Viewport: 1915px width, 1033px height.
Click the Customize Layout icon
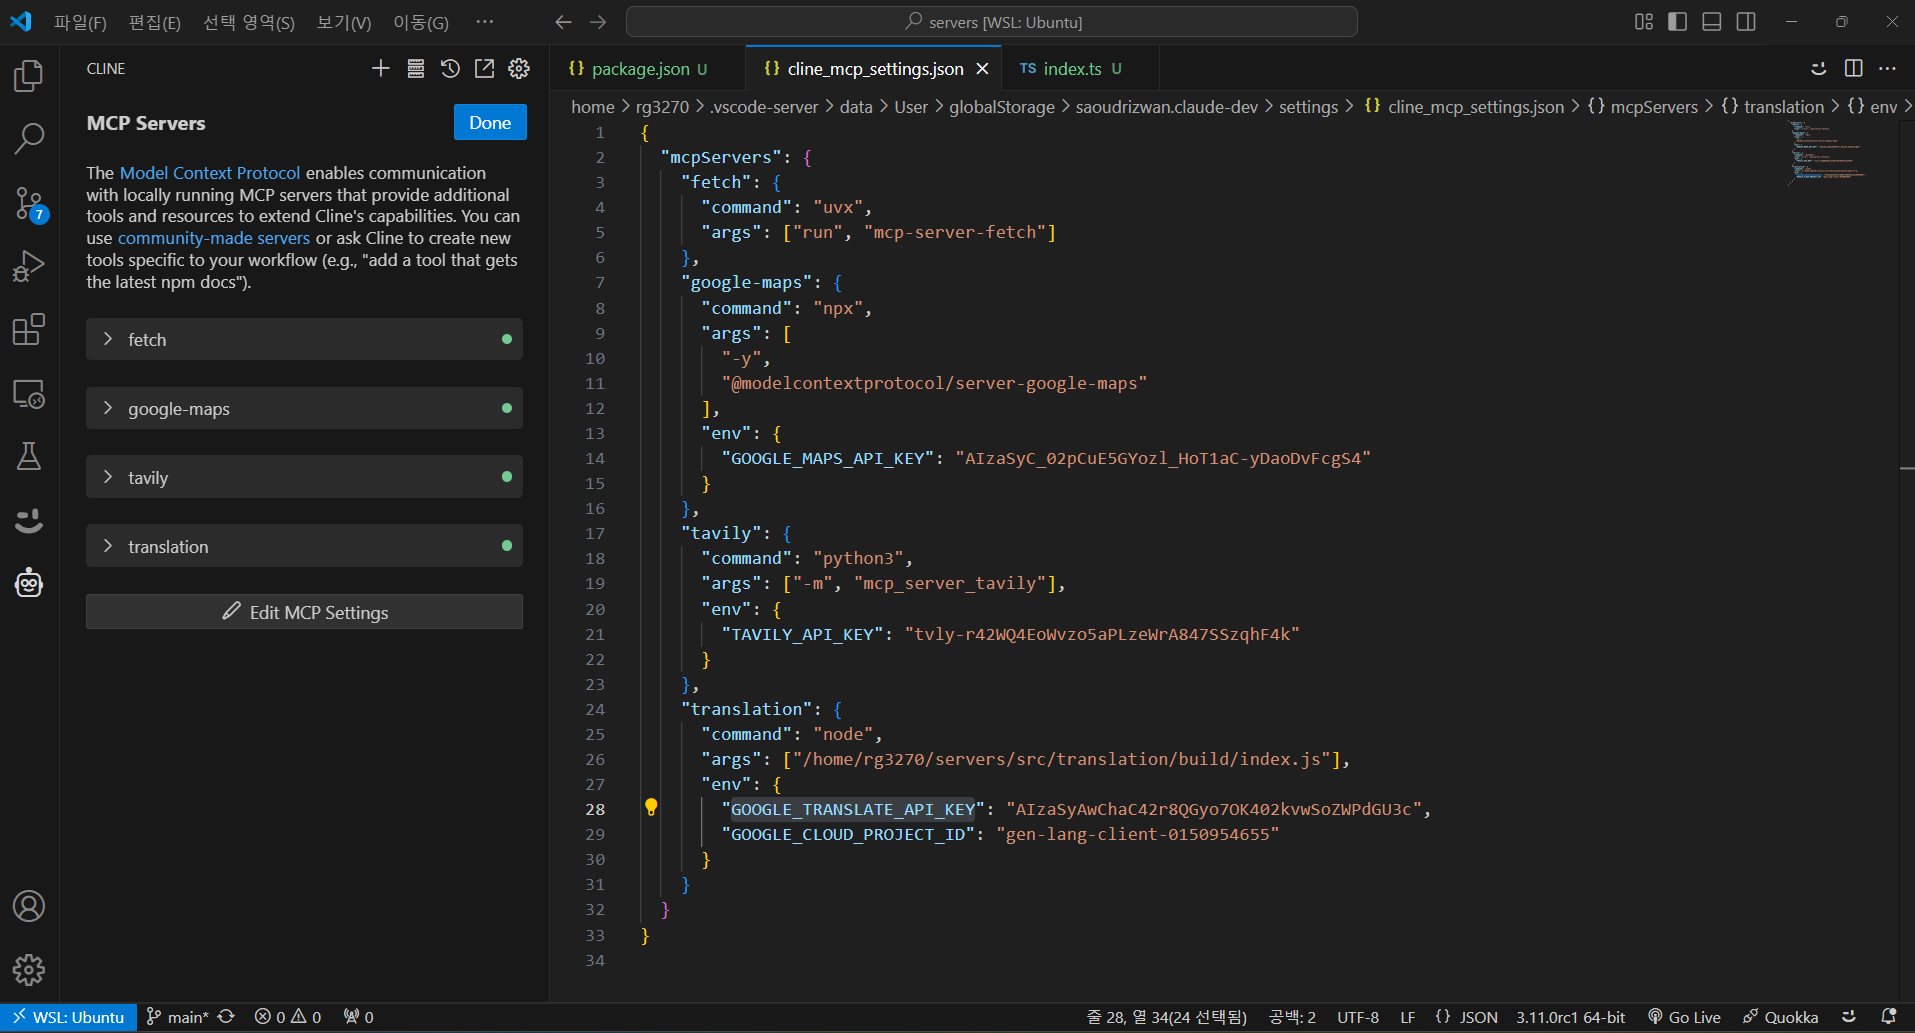(1644, 22)
